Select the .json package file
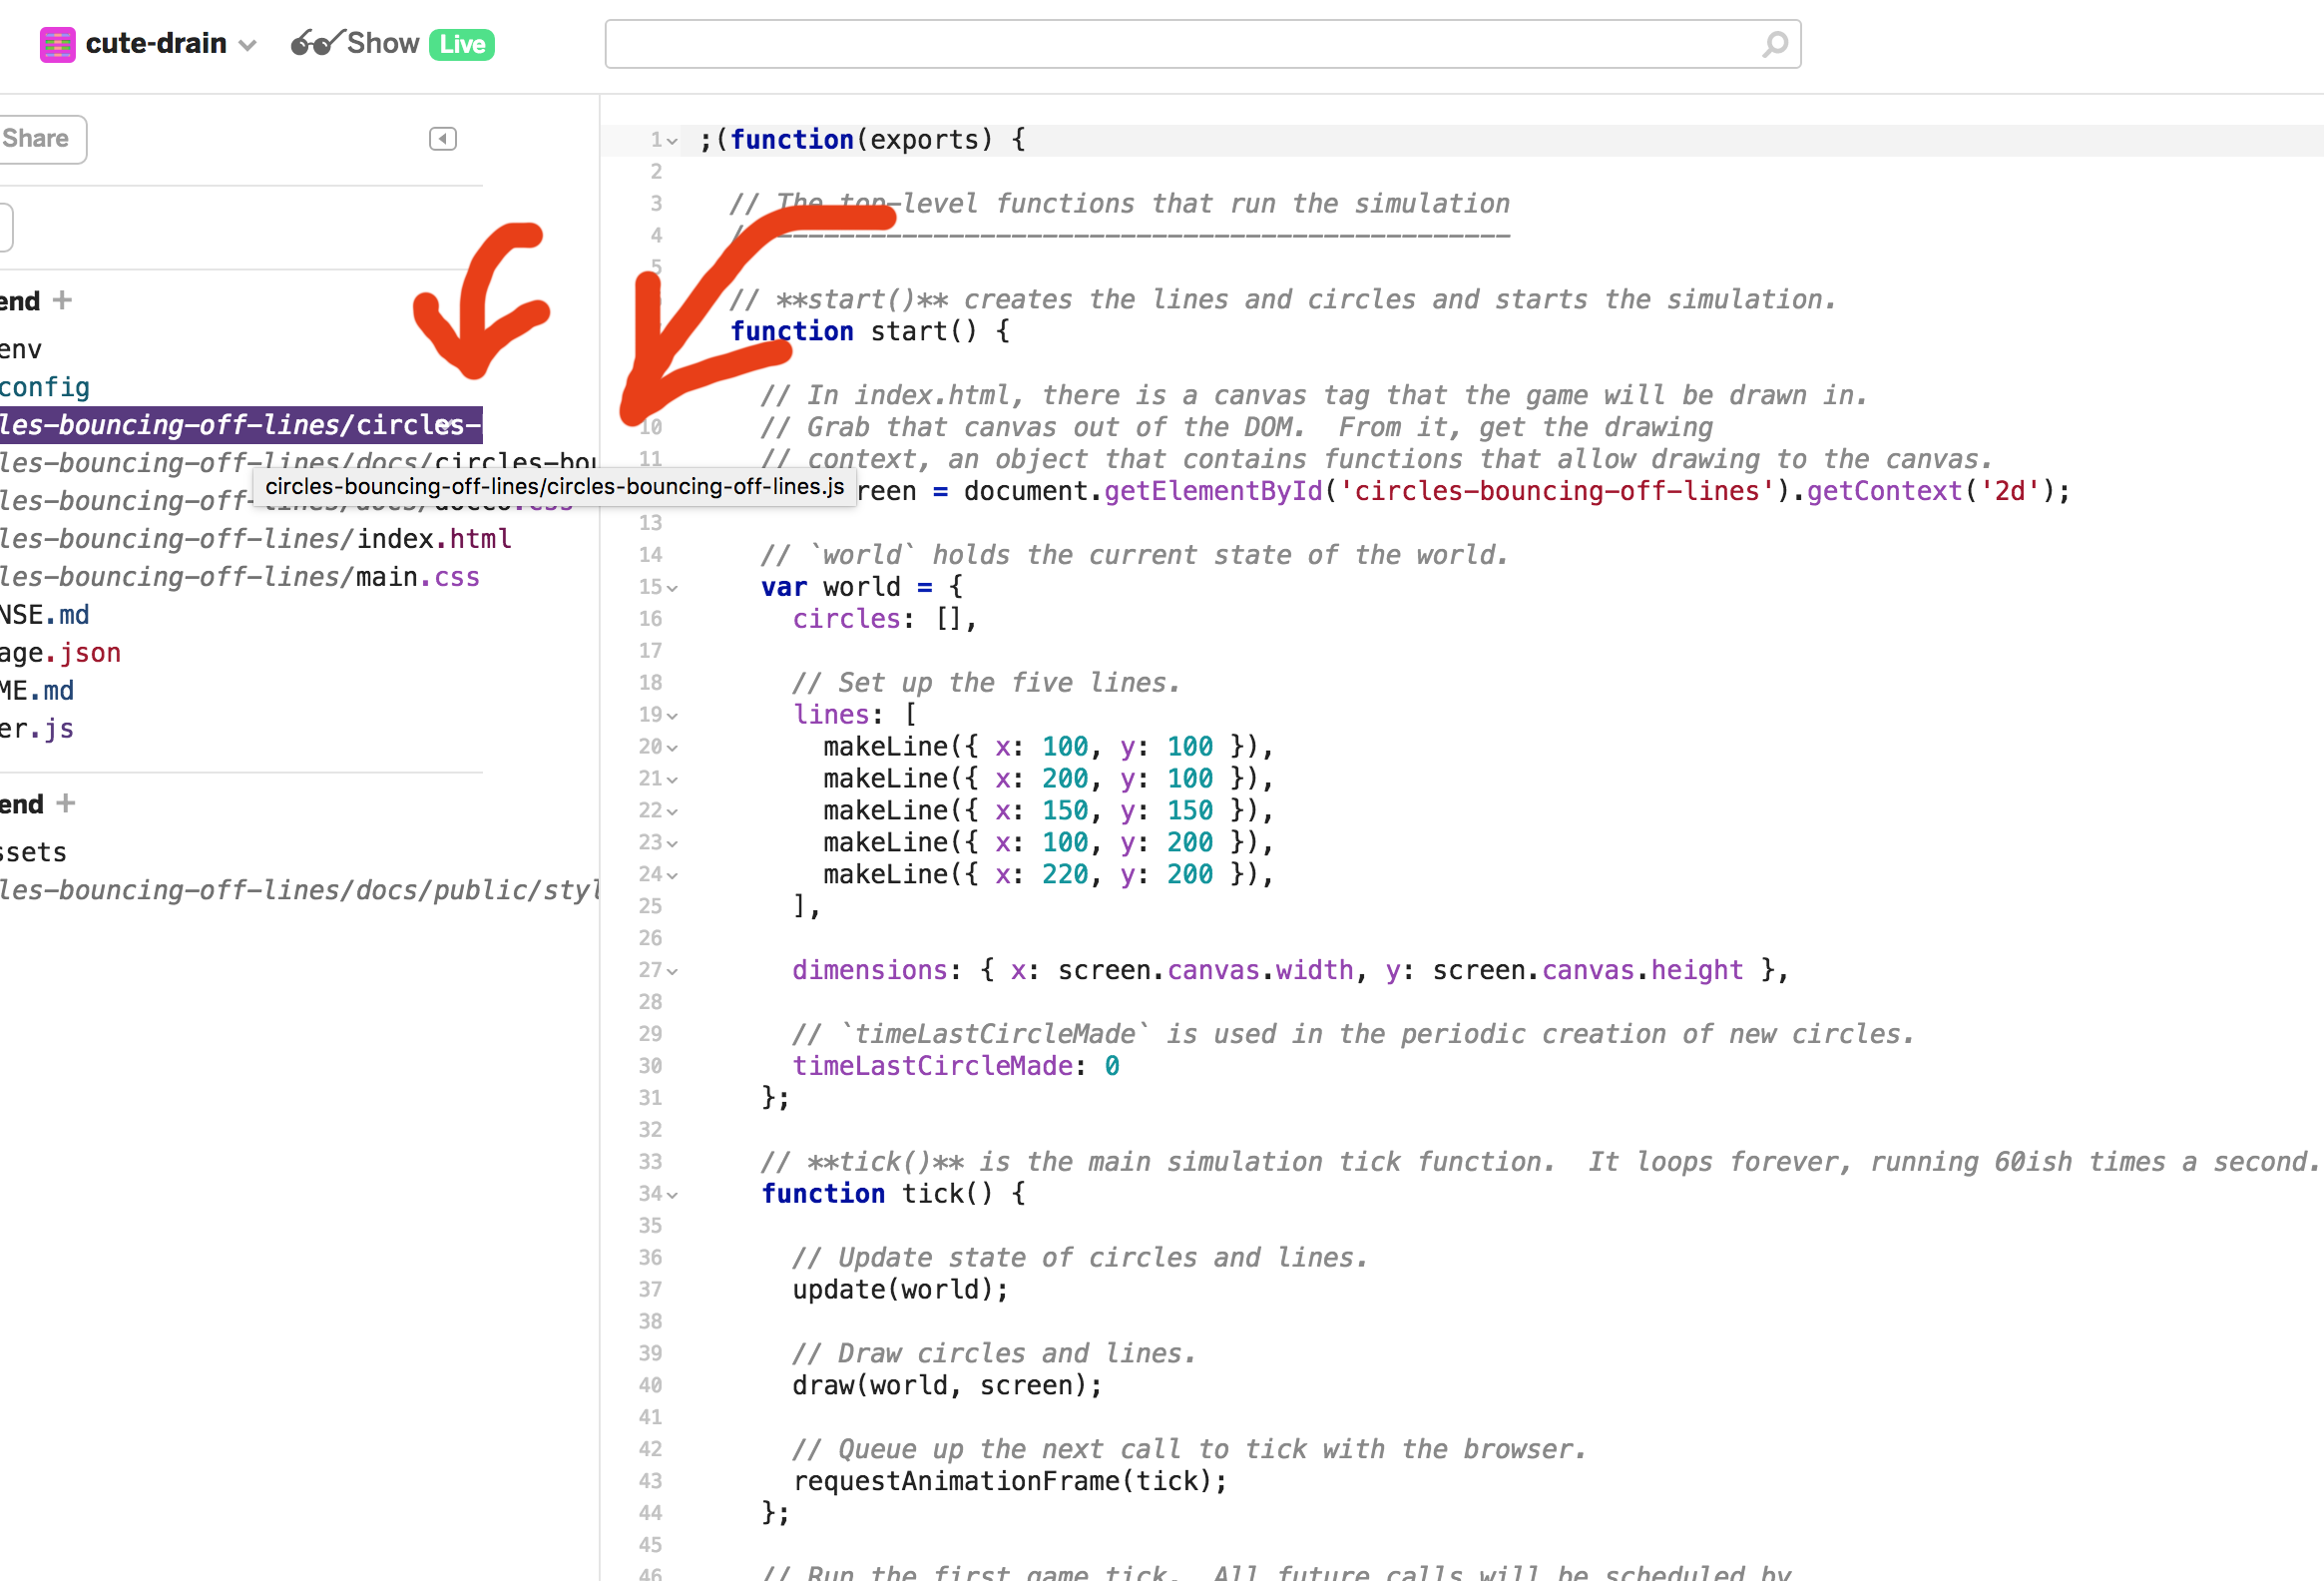Screen dimensions: 2324x1581 [x=60, y=653]
